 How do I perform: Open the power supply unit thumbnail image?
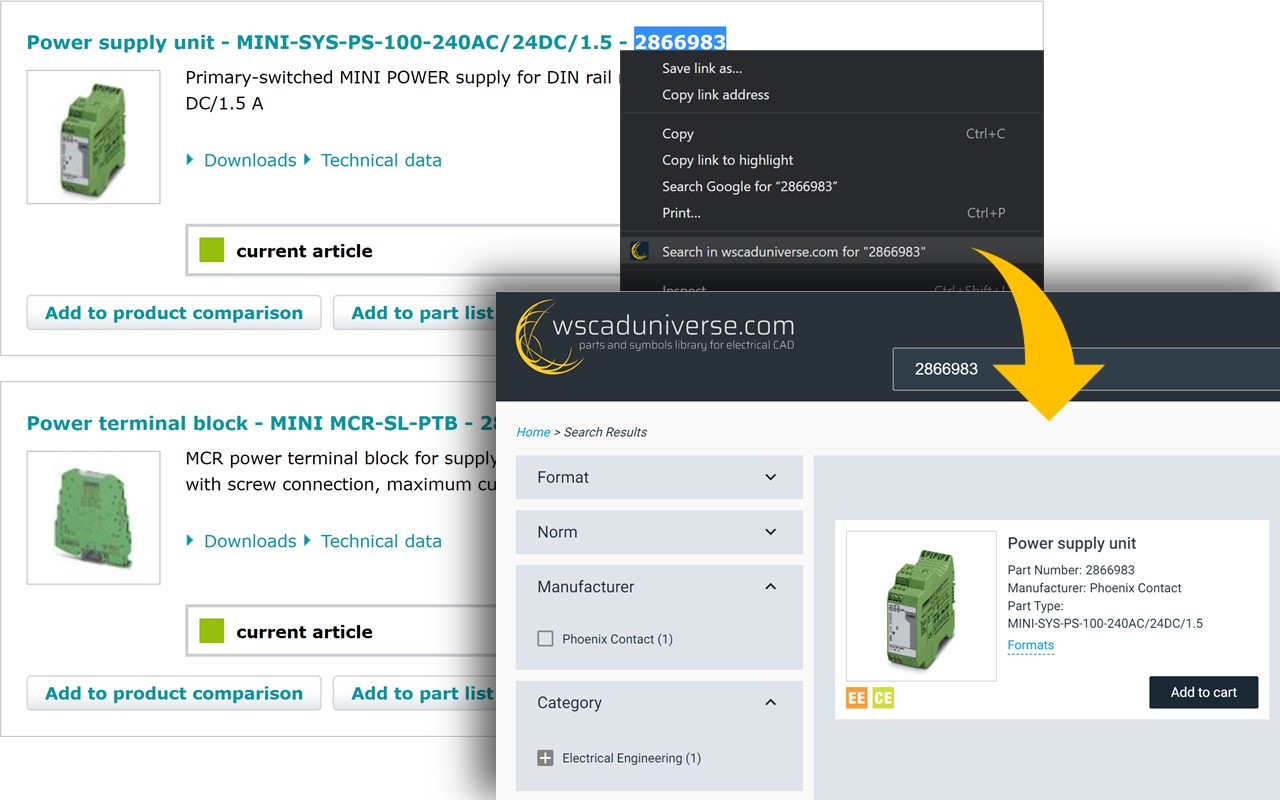93,137
